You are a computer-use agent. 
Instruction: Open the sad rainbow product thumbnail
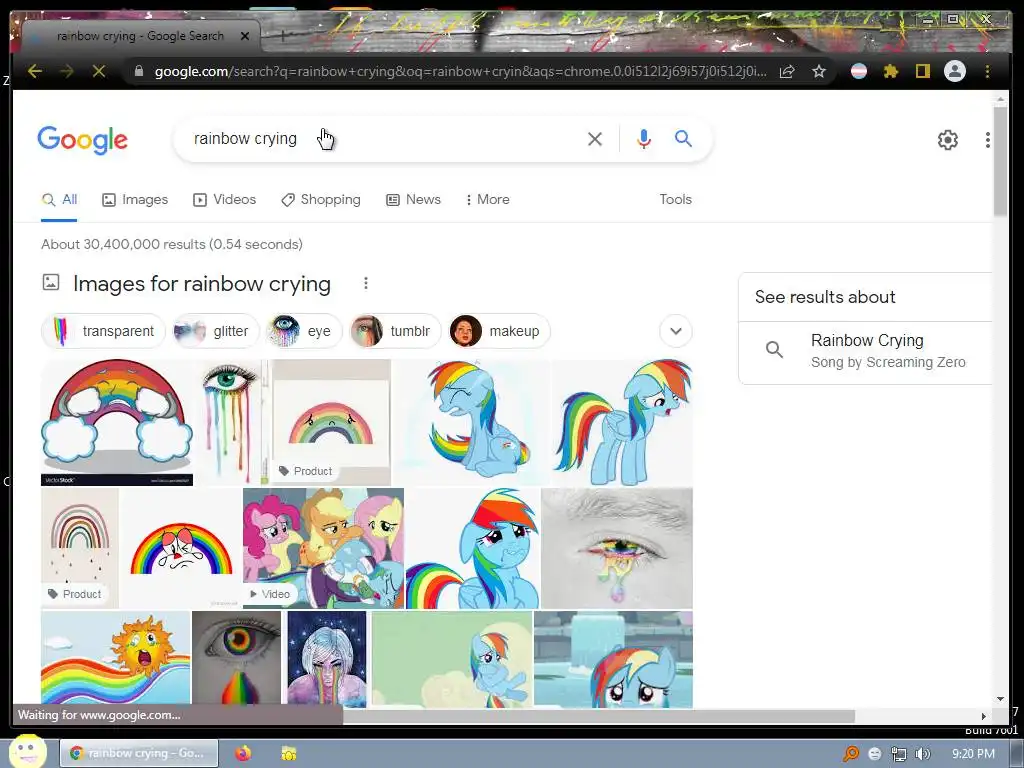point(330,423)
